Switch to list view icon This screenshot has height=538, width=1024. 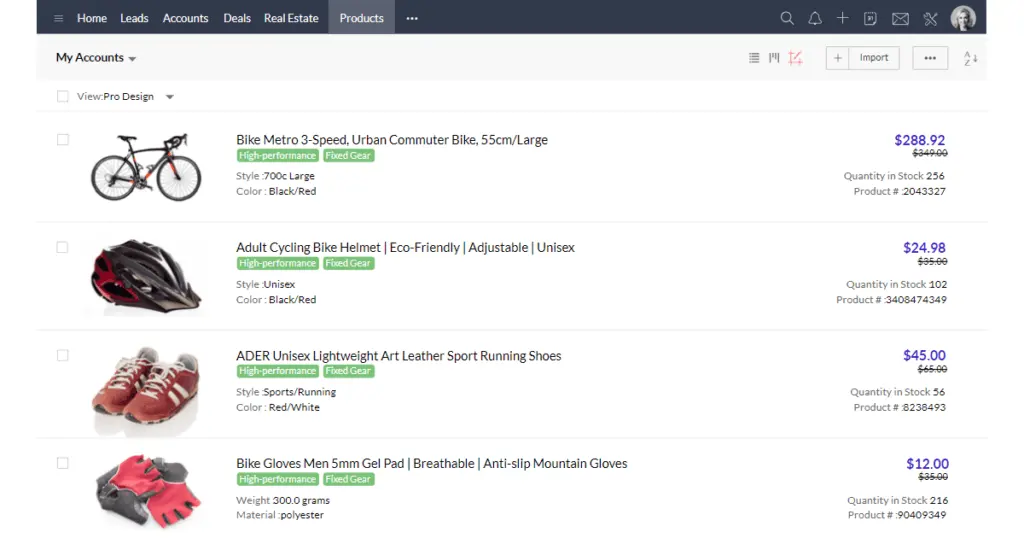point(754,58)
